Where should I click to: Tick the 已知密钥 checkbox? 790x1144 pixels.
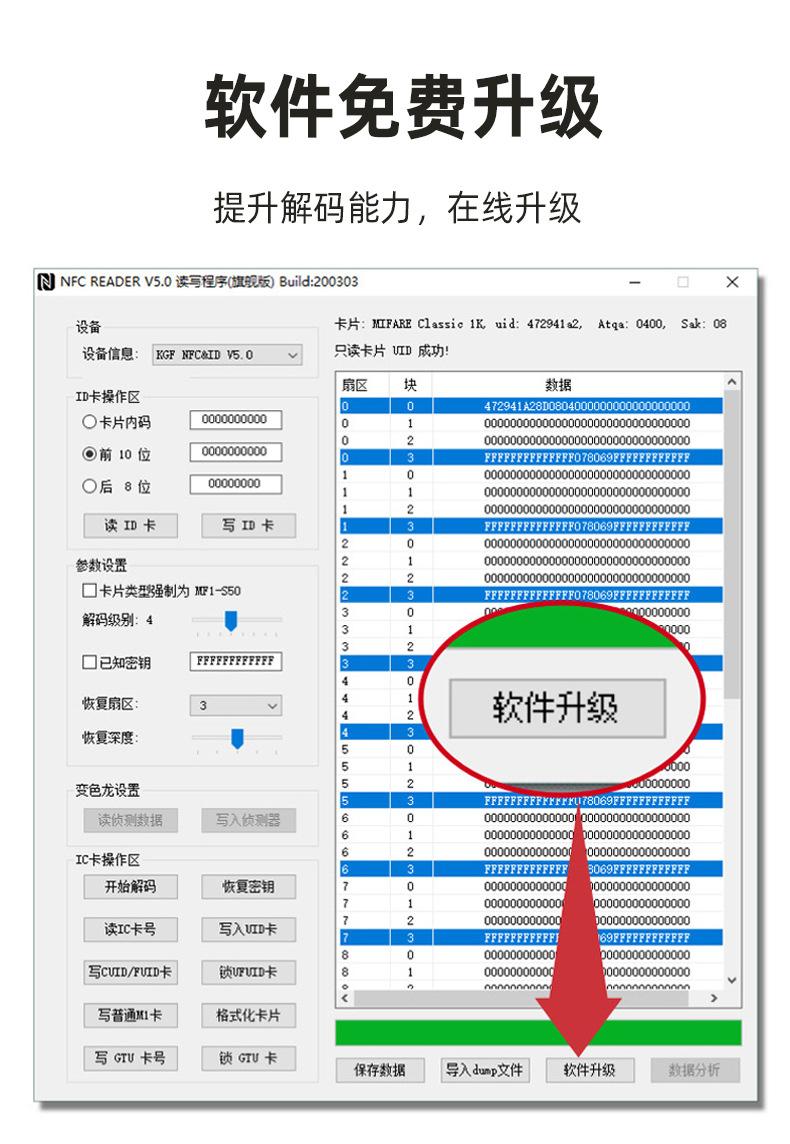pos(89,662)
